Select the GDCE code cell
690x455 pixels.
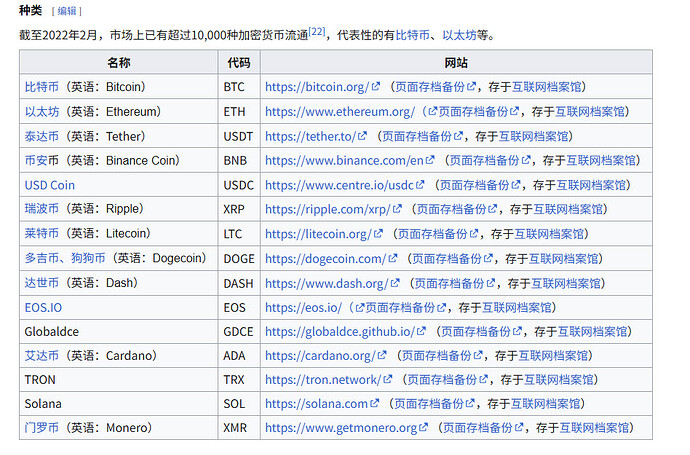click(x=239, y=331)
